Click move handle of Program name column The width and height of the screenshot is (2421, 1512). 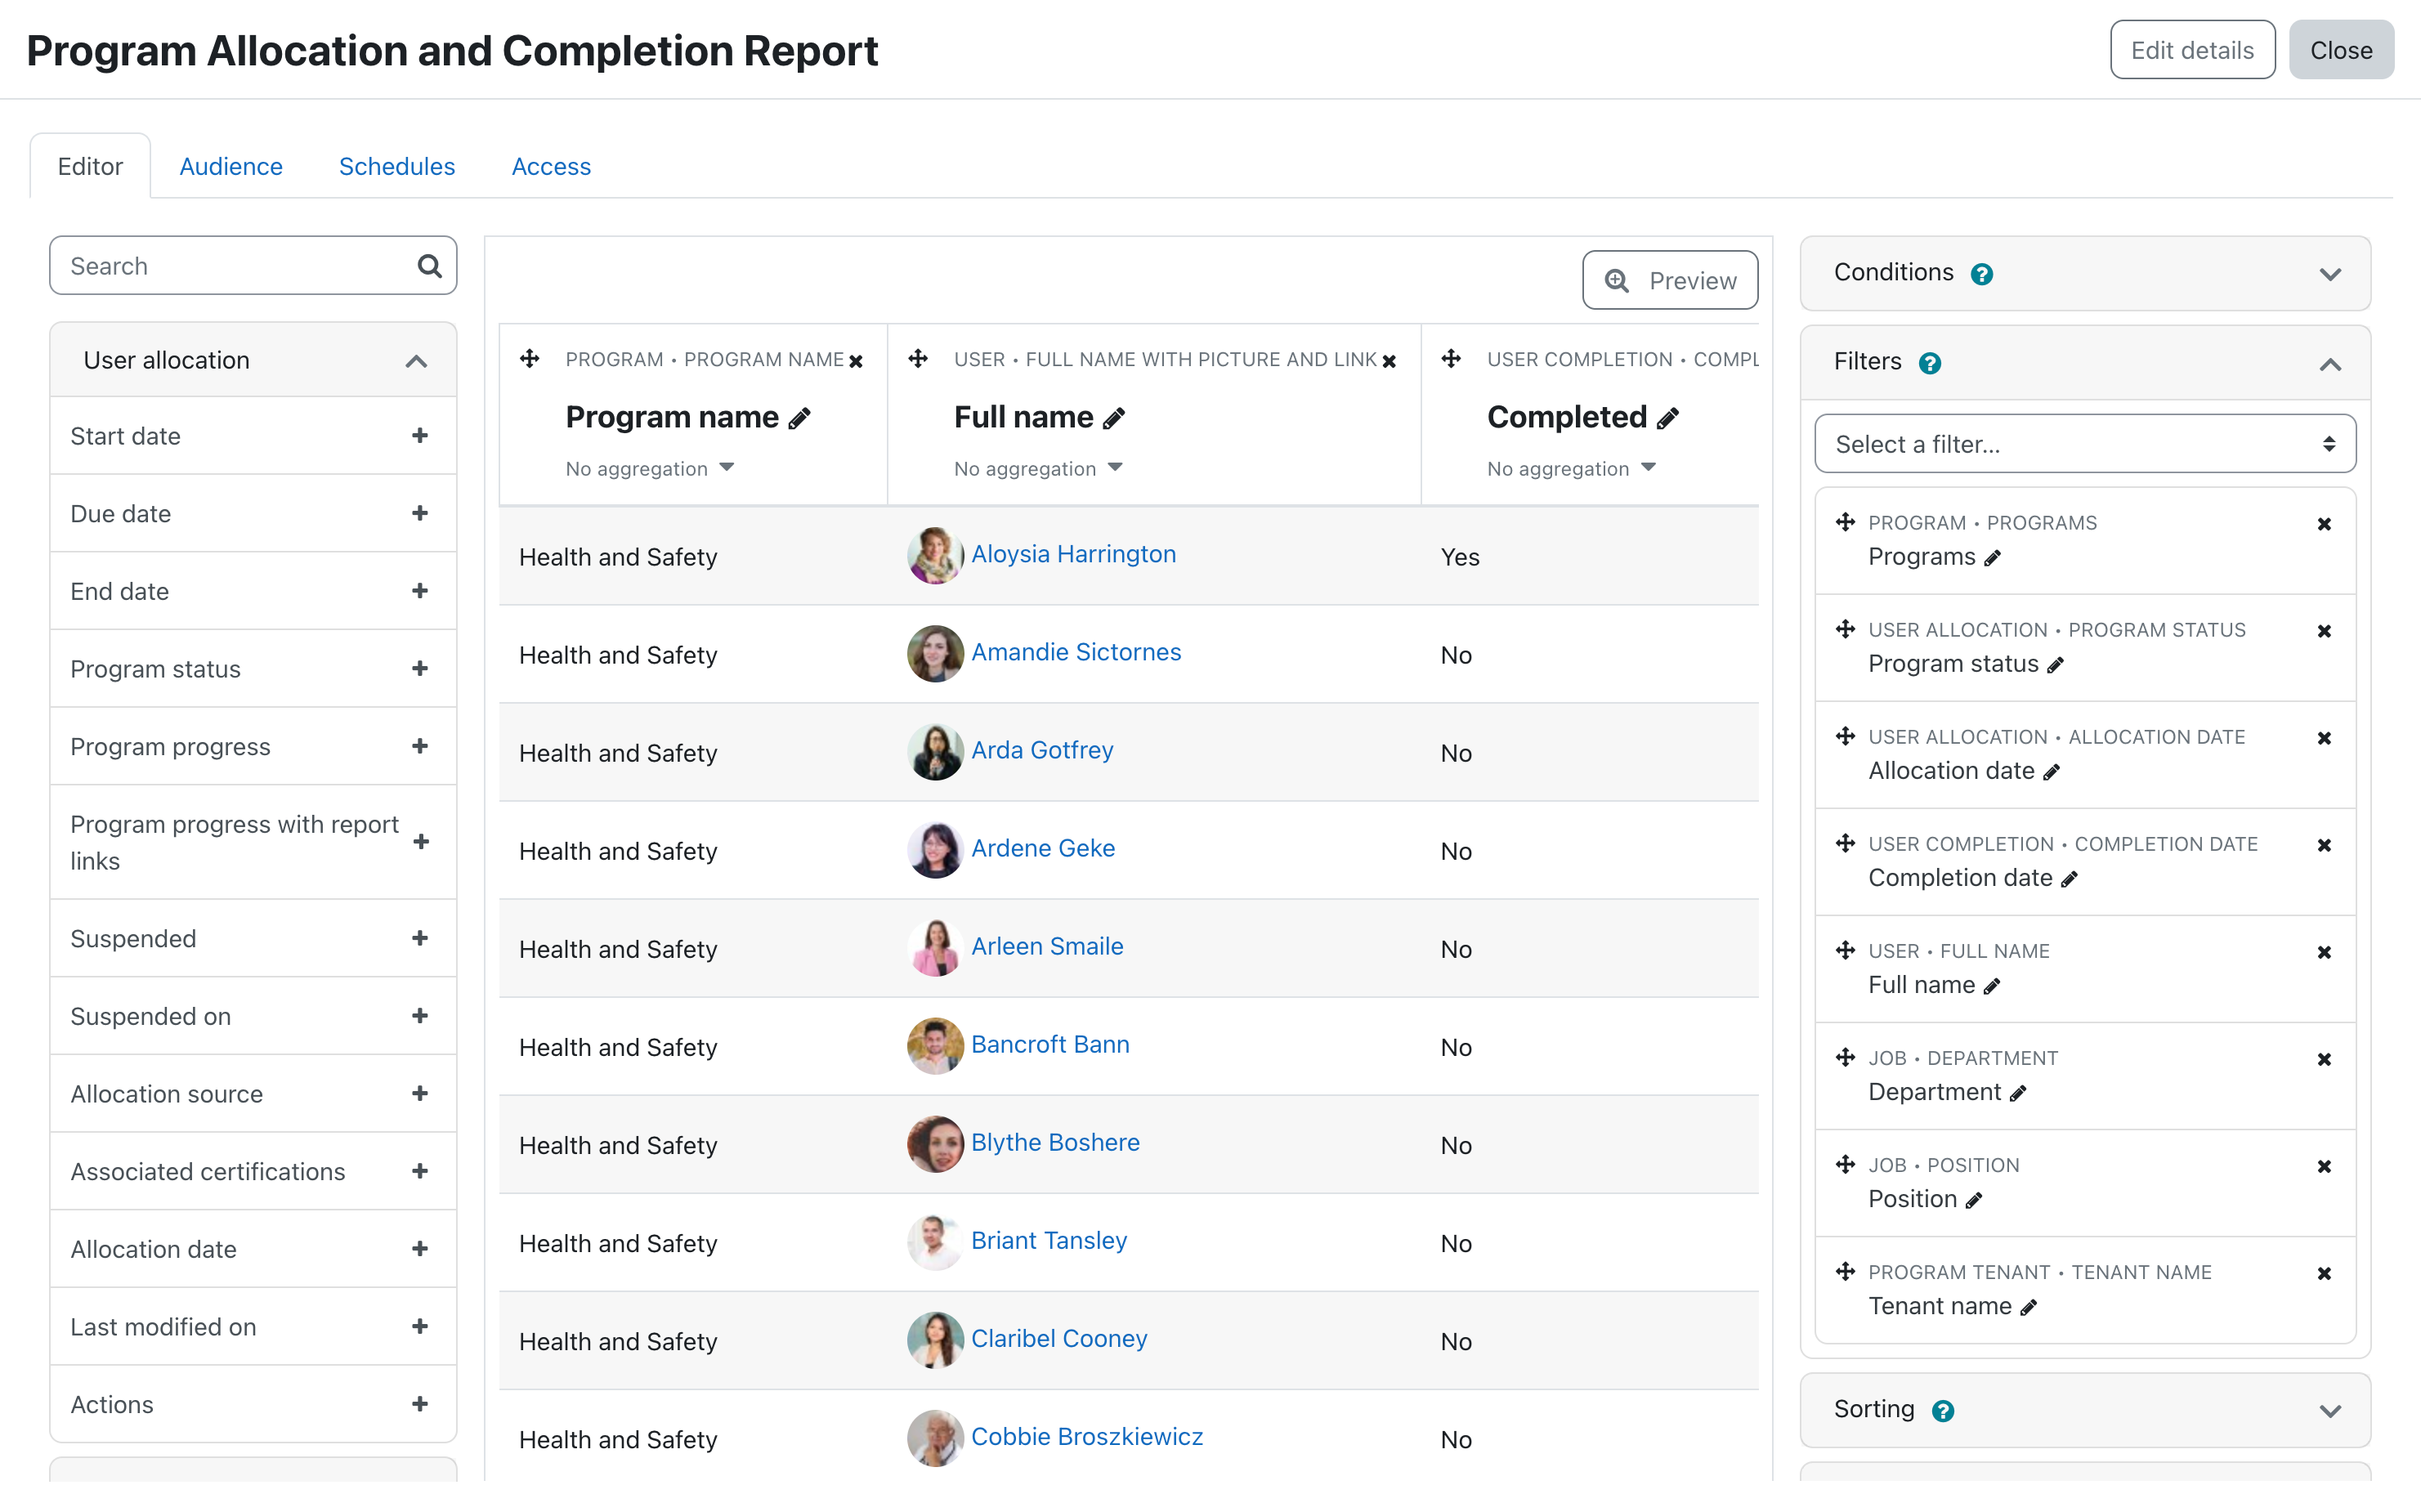point(530,358)
